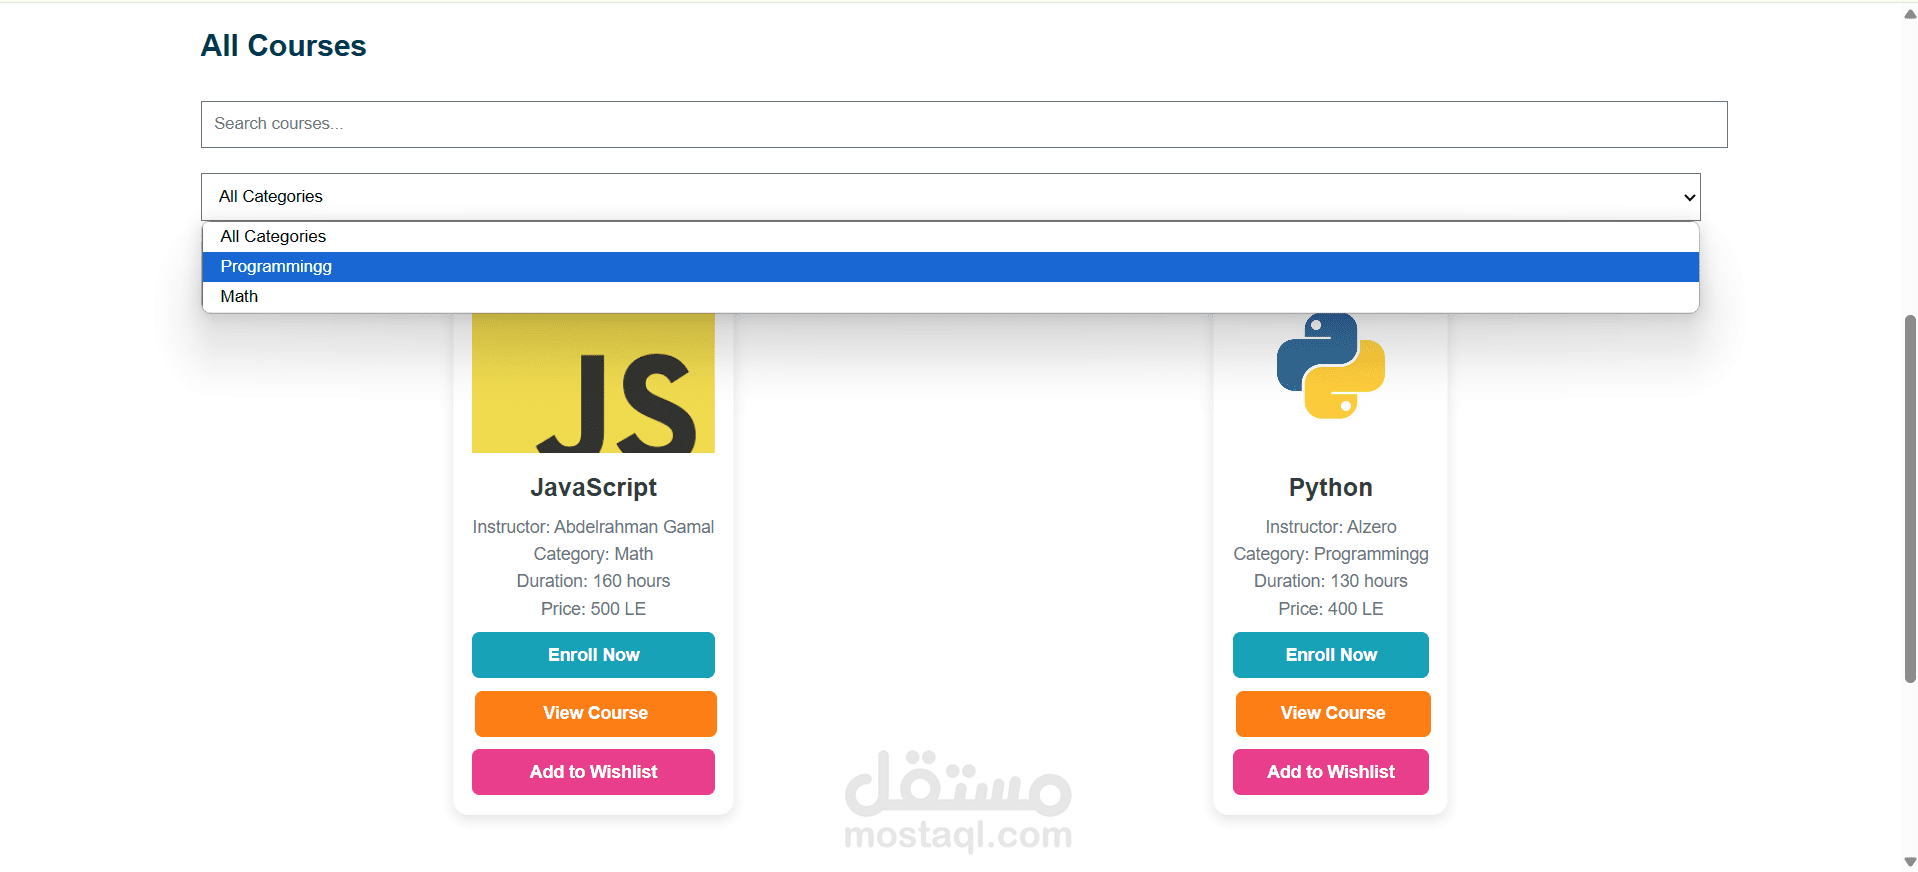Add Python course to Wishlist
The width and height of the screenshot is (1918, 872).
click(1331, 772)
